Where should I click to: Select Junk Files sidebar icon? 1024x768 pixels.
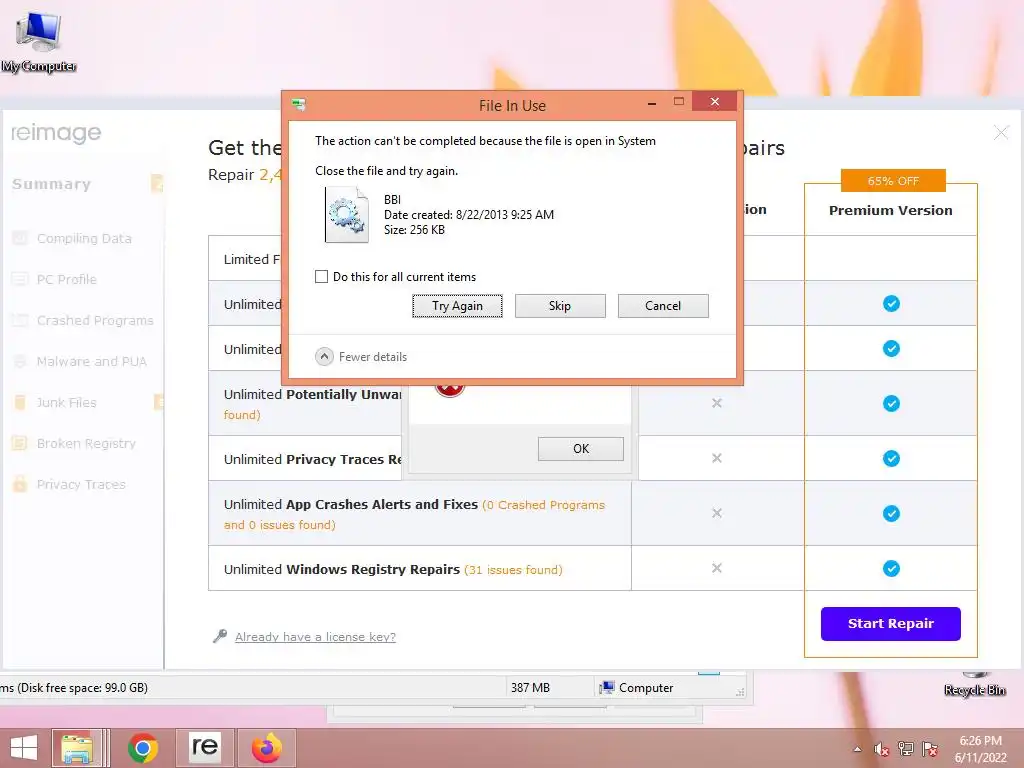[20, 402]
